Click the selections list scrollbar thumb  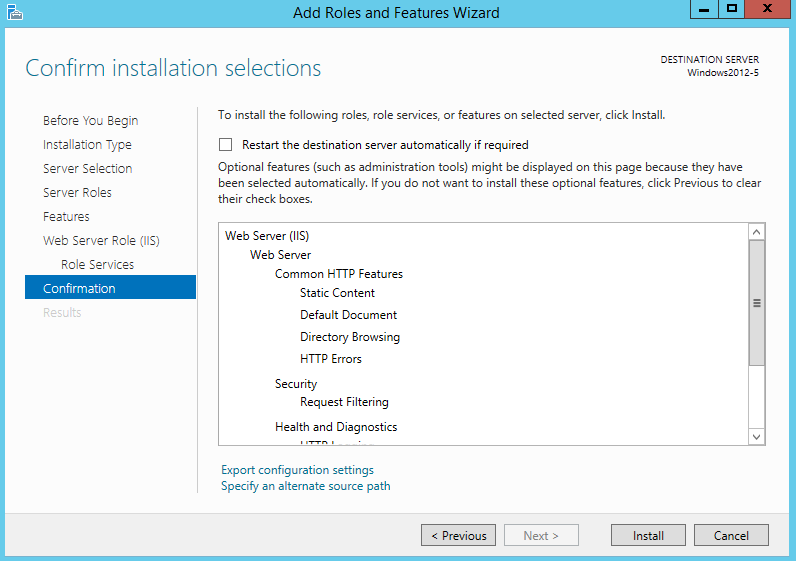click(756, 303)
